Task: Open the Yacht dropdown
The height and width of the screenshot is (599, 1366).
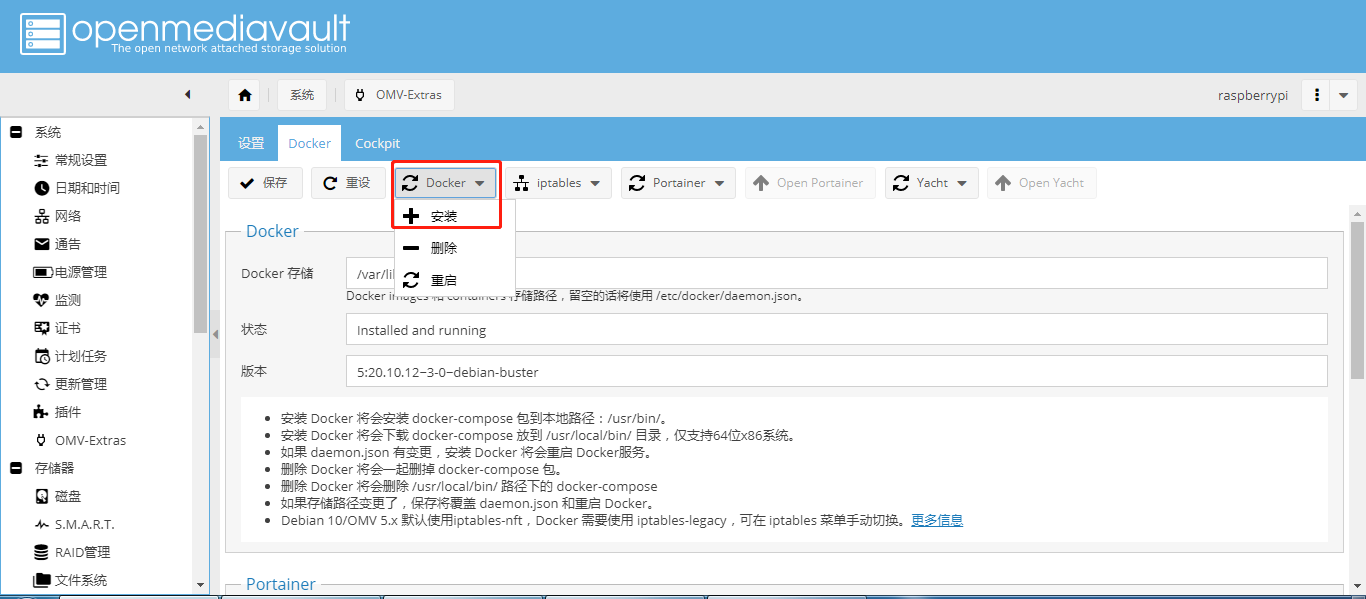Action: coord(931,182)
